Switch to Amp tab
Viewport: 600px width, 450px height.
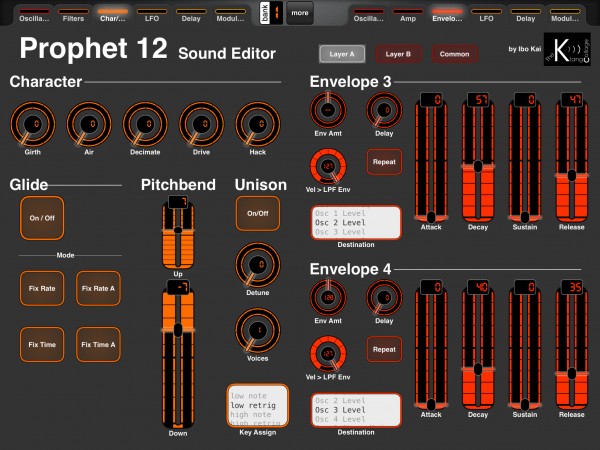[x=408, y=15]
